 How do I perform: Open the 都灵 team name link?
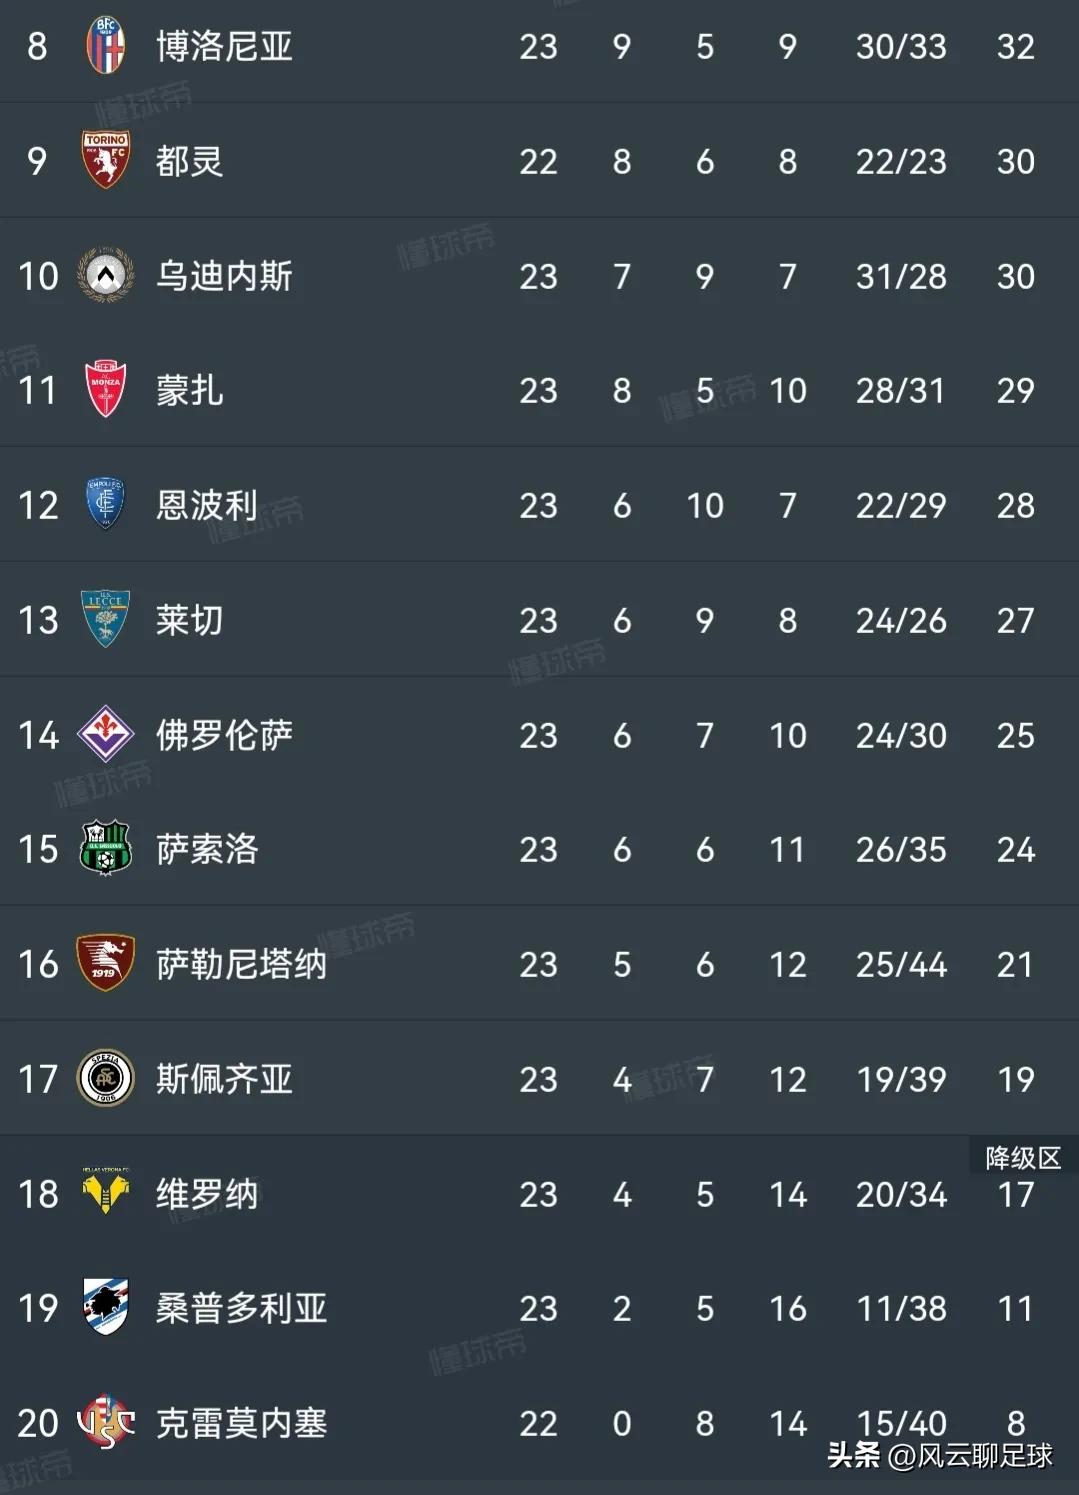[190, 162]
